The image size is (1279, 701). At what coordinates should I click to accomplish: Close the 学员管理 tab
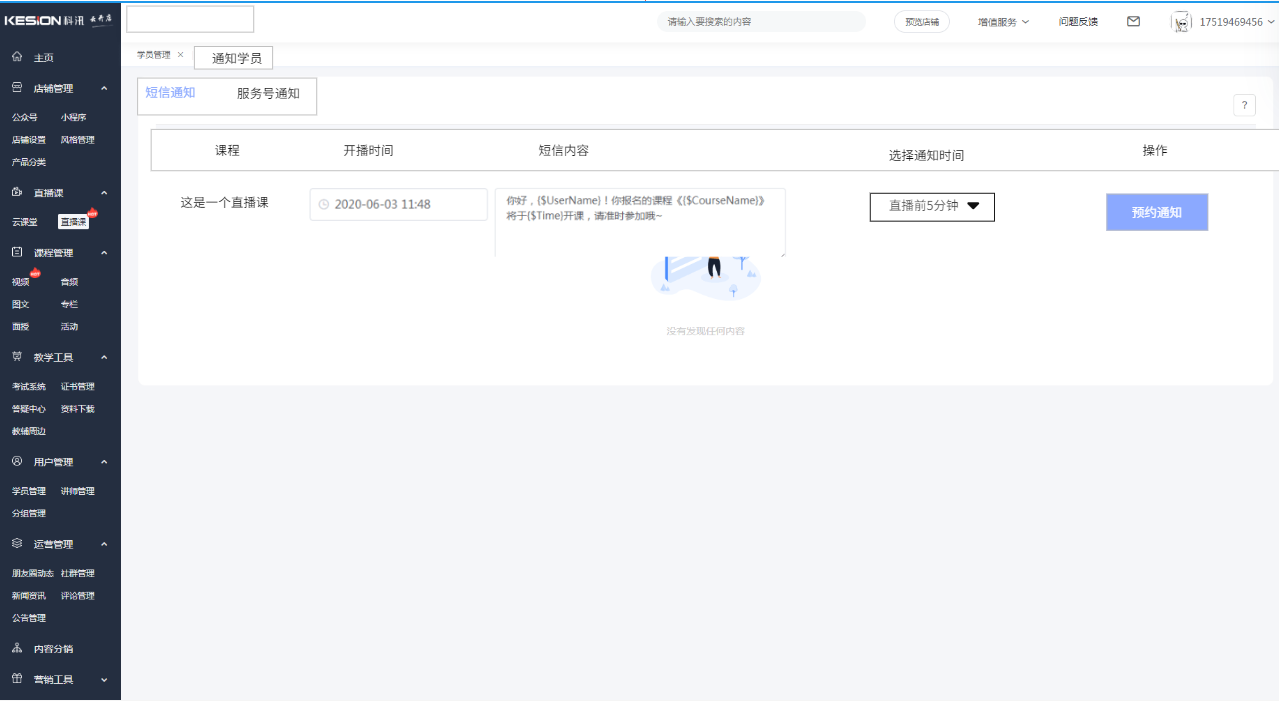180,55
